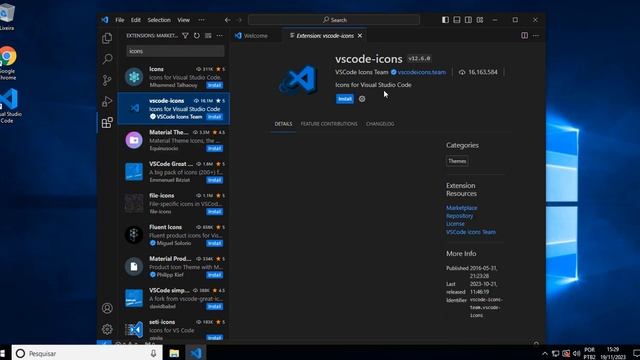
Task: Switch to the DETAILS tab
Action: 283,124
